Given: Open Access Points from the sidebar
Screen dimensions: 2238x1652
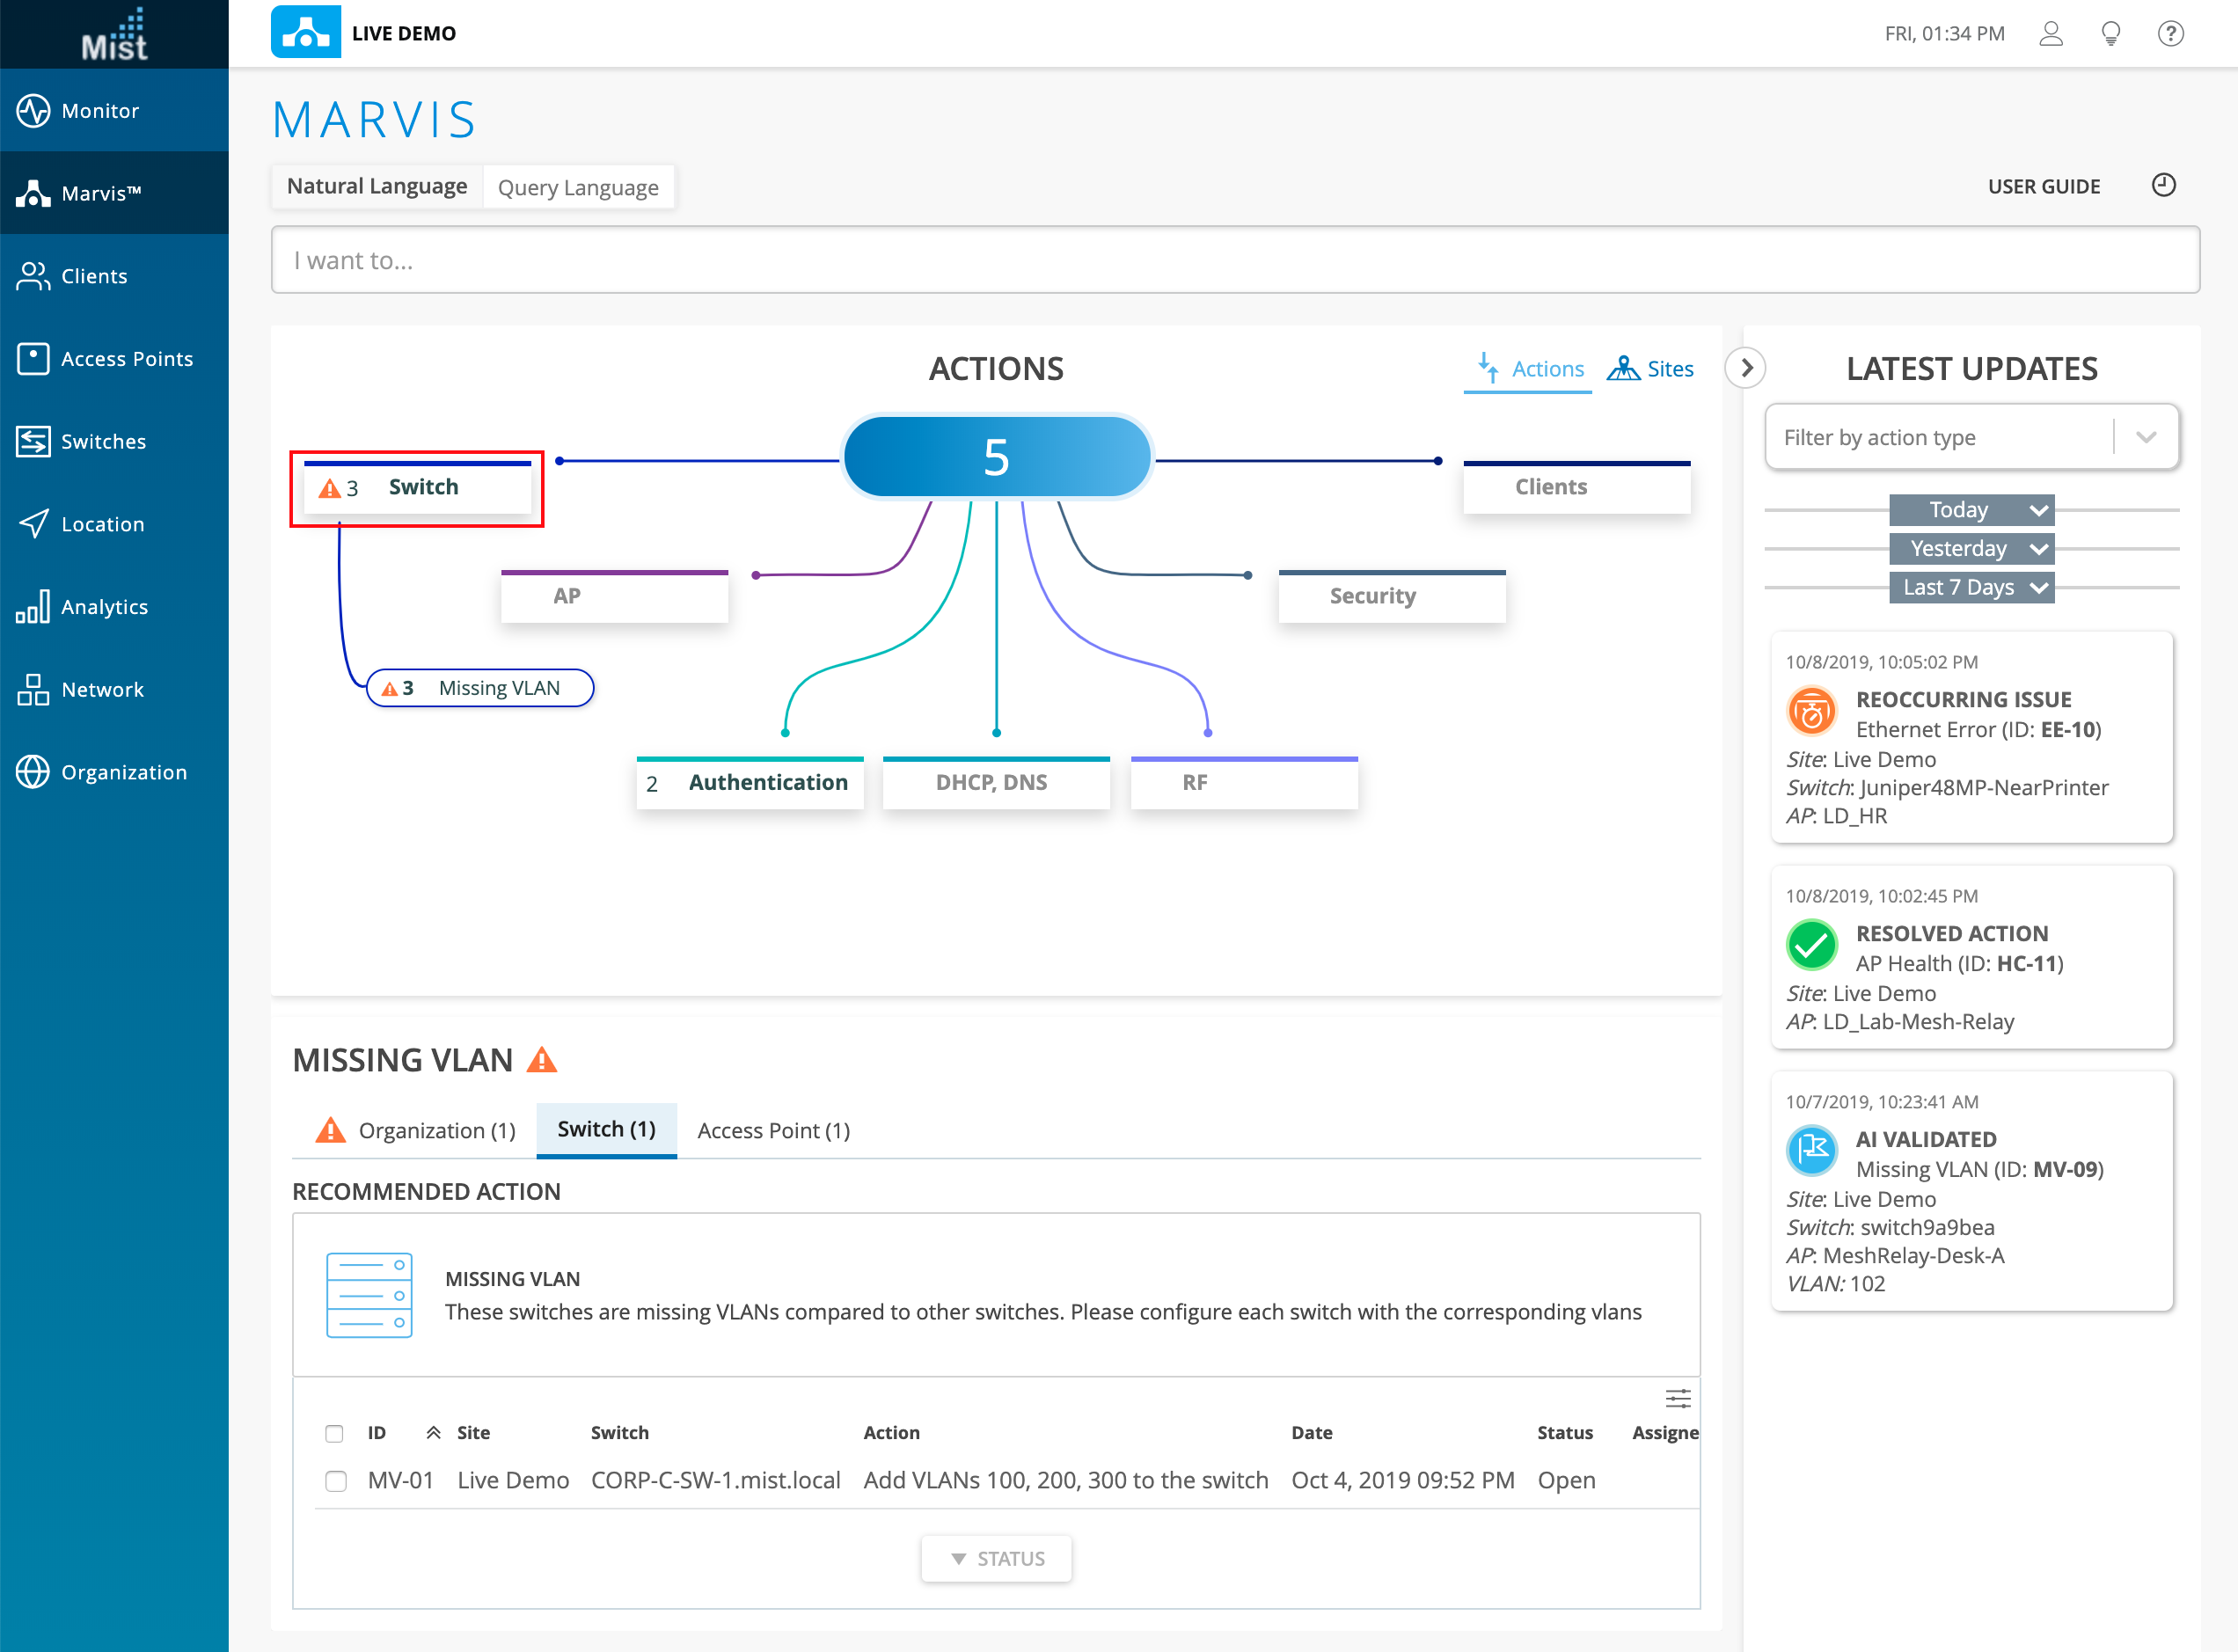Looking at the screenshot, I should click(126, 359).
